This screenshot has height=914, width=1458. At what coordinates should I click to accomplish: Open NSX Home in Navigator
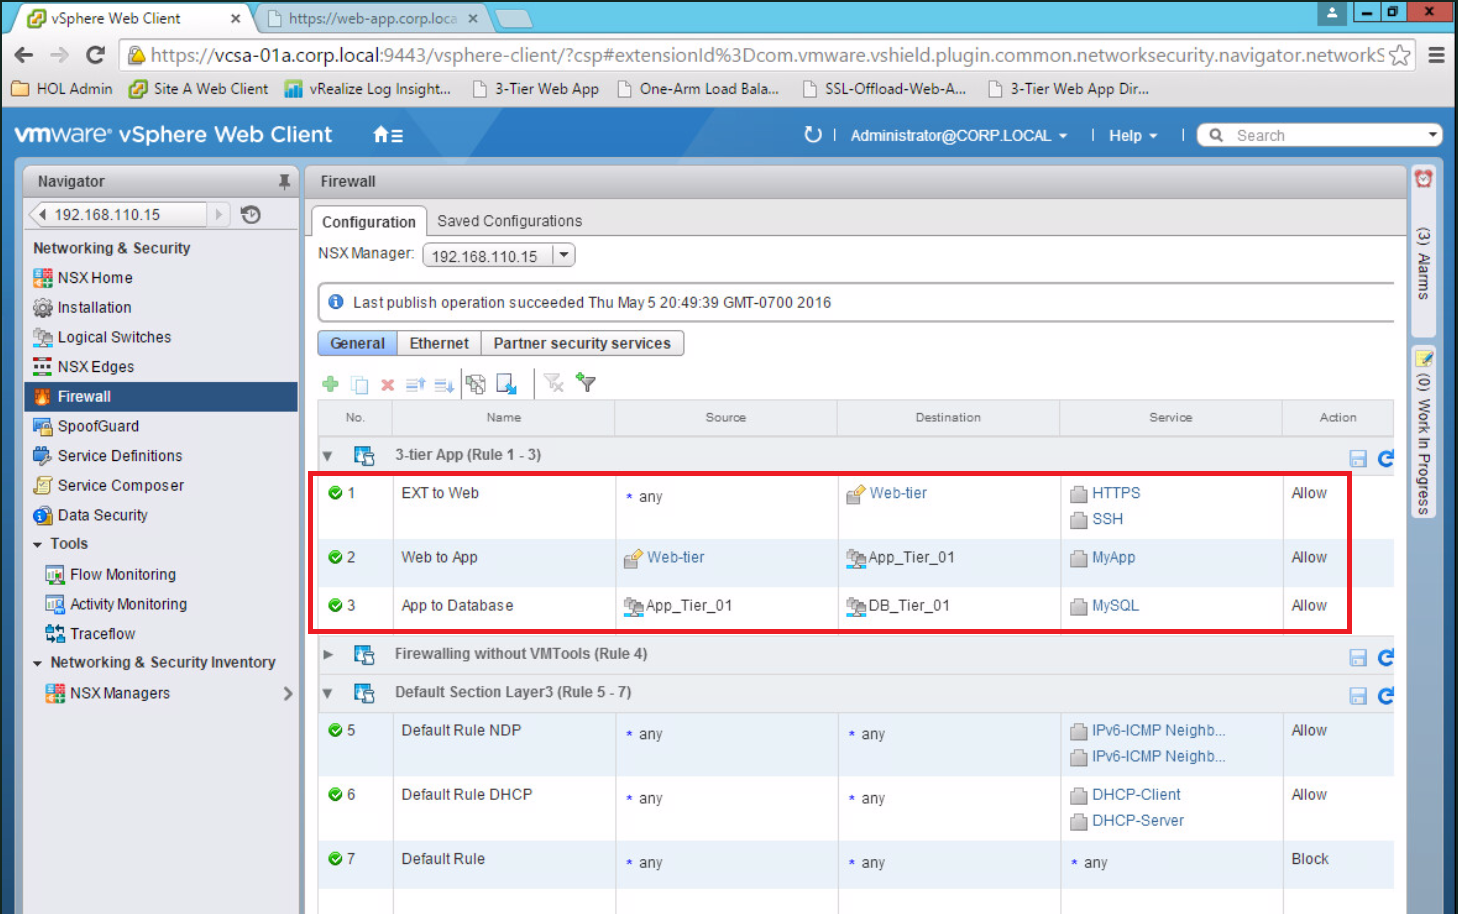[94, 278]
